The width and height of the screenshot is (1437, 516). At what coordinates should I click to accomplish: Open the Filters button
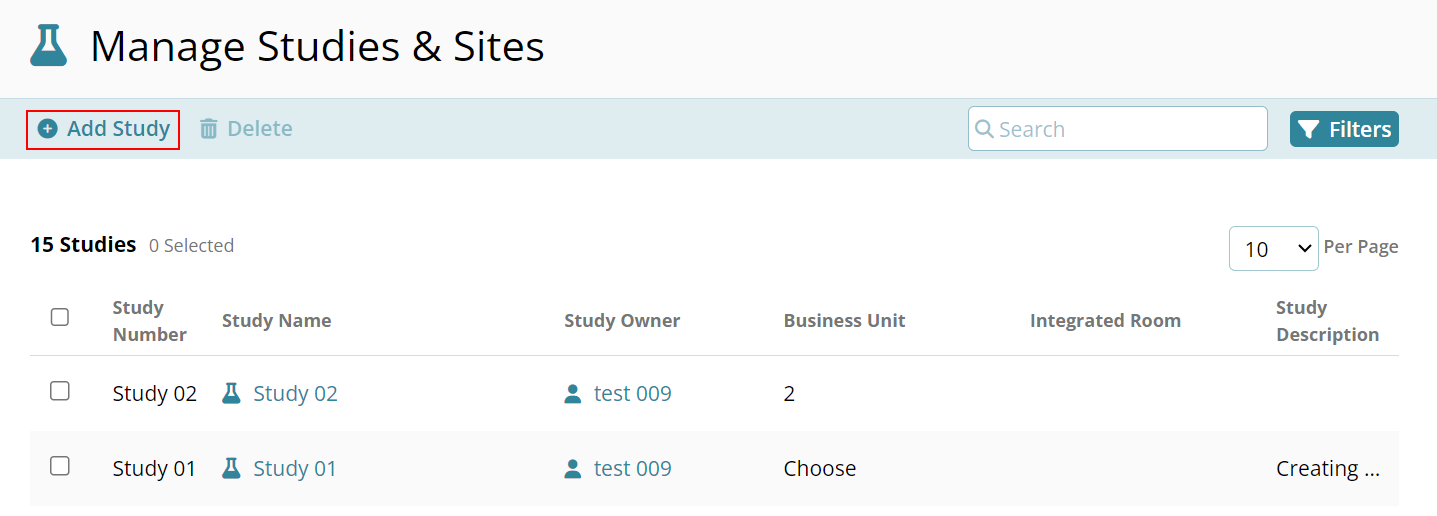tap(1344, 129)
